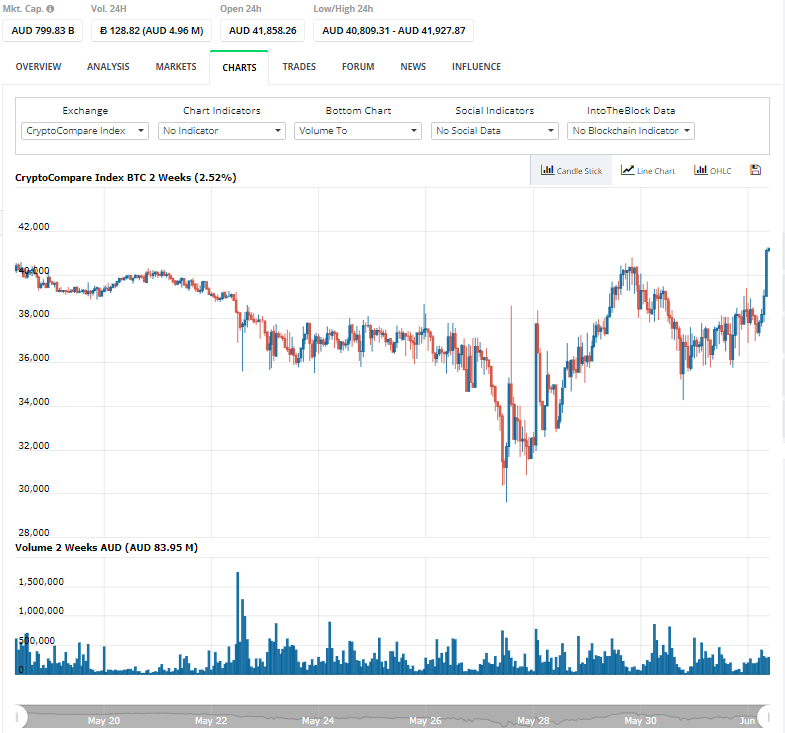Screen dimensions: 785x733
Task: Click the save chart floppy disk icon
Action: tap(755, 170)
